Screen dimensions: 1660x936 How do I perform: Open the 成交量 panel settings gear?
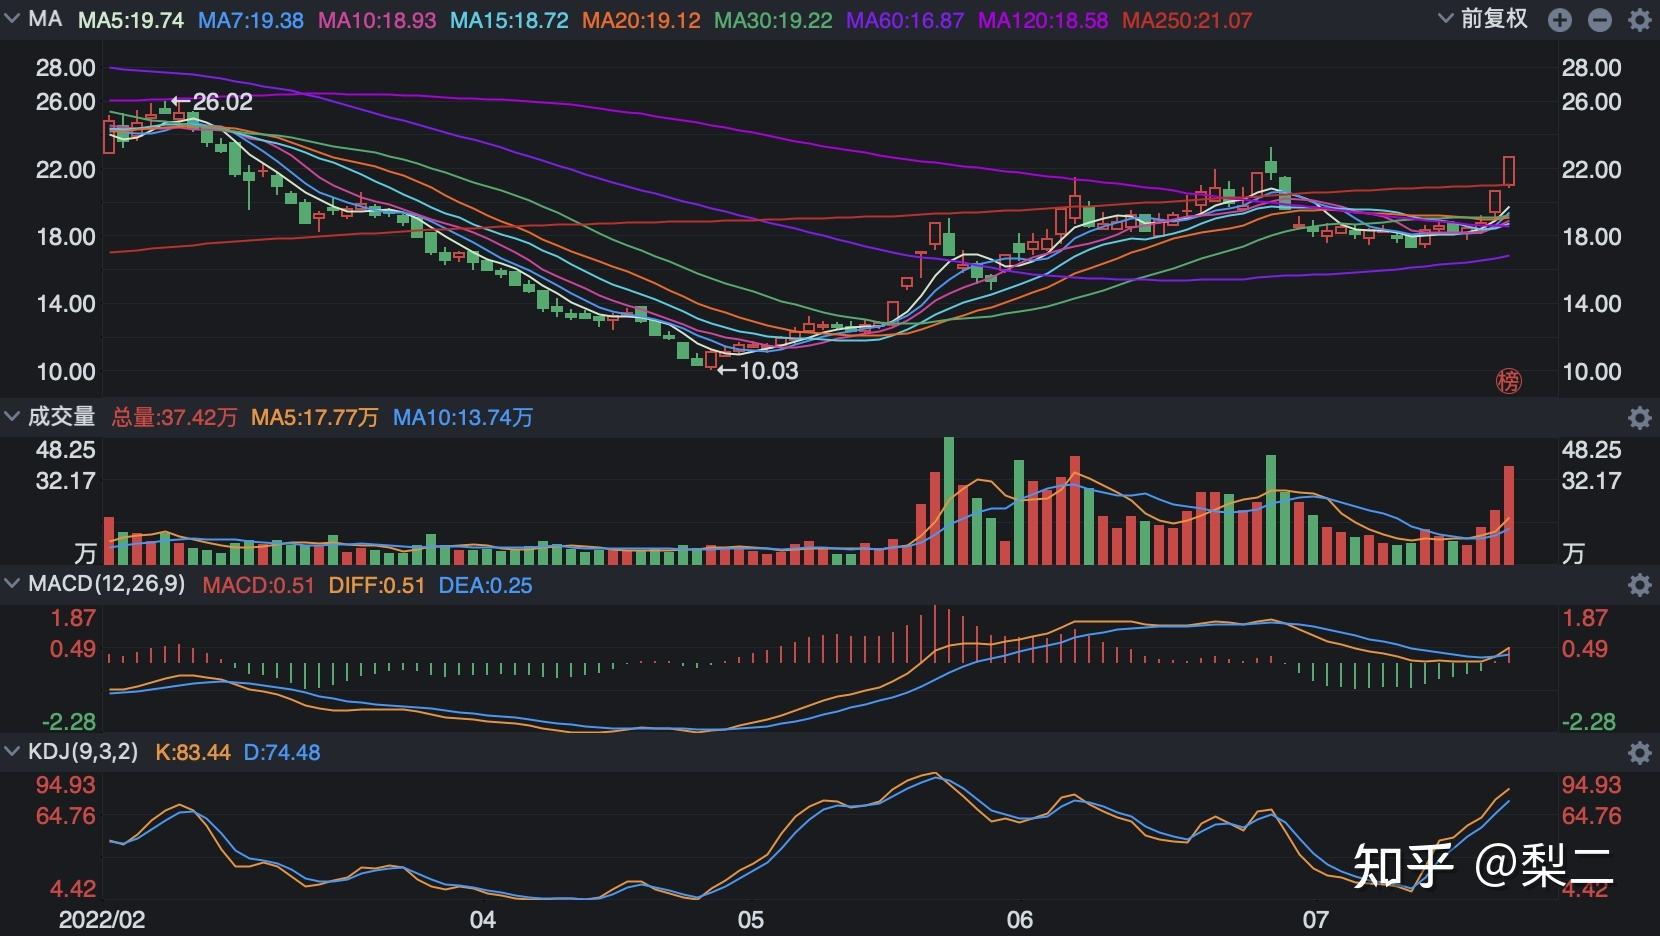pos(1640,418)
